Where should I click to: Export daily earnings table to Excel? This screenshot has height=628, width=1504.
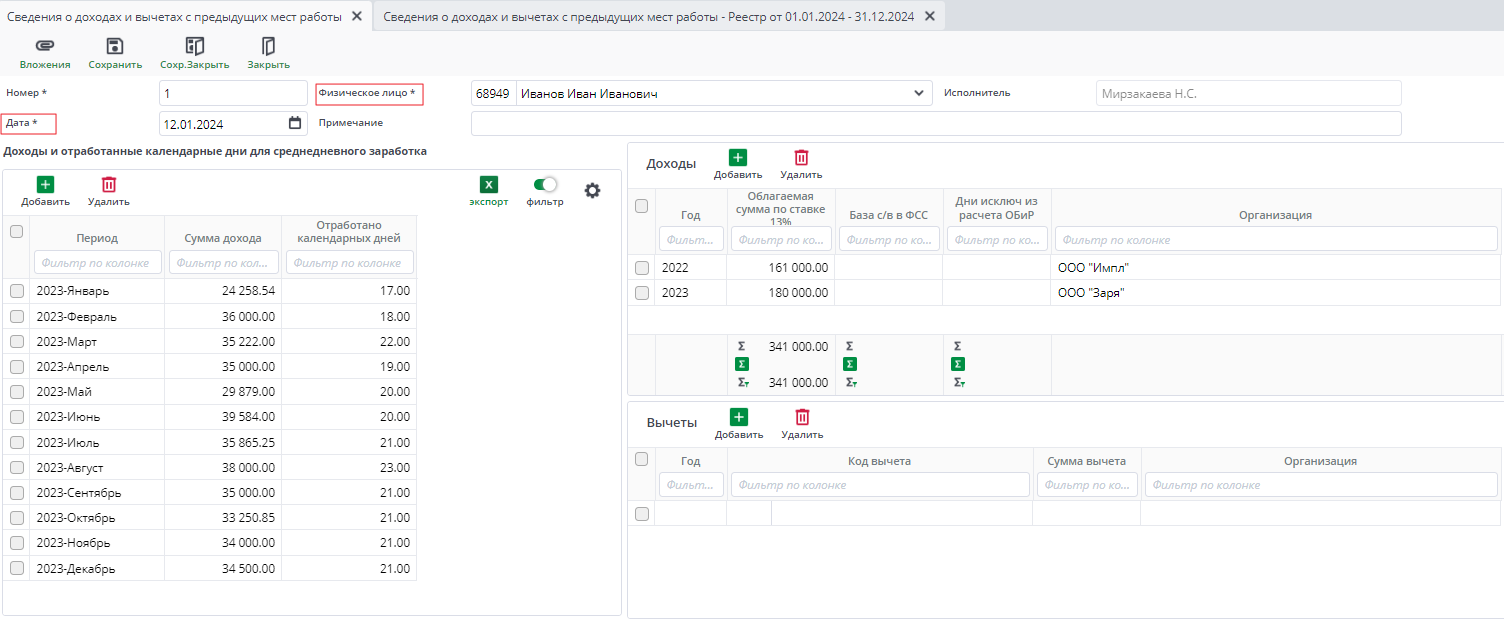[489, 185]
